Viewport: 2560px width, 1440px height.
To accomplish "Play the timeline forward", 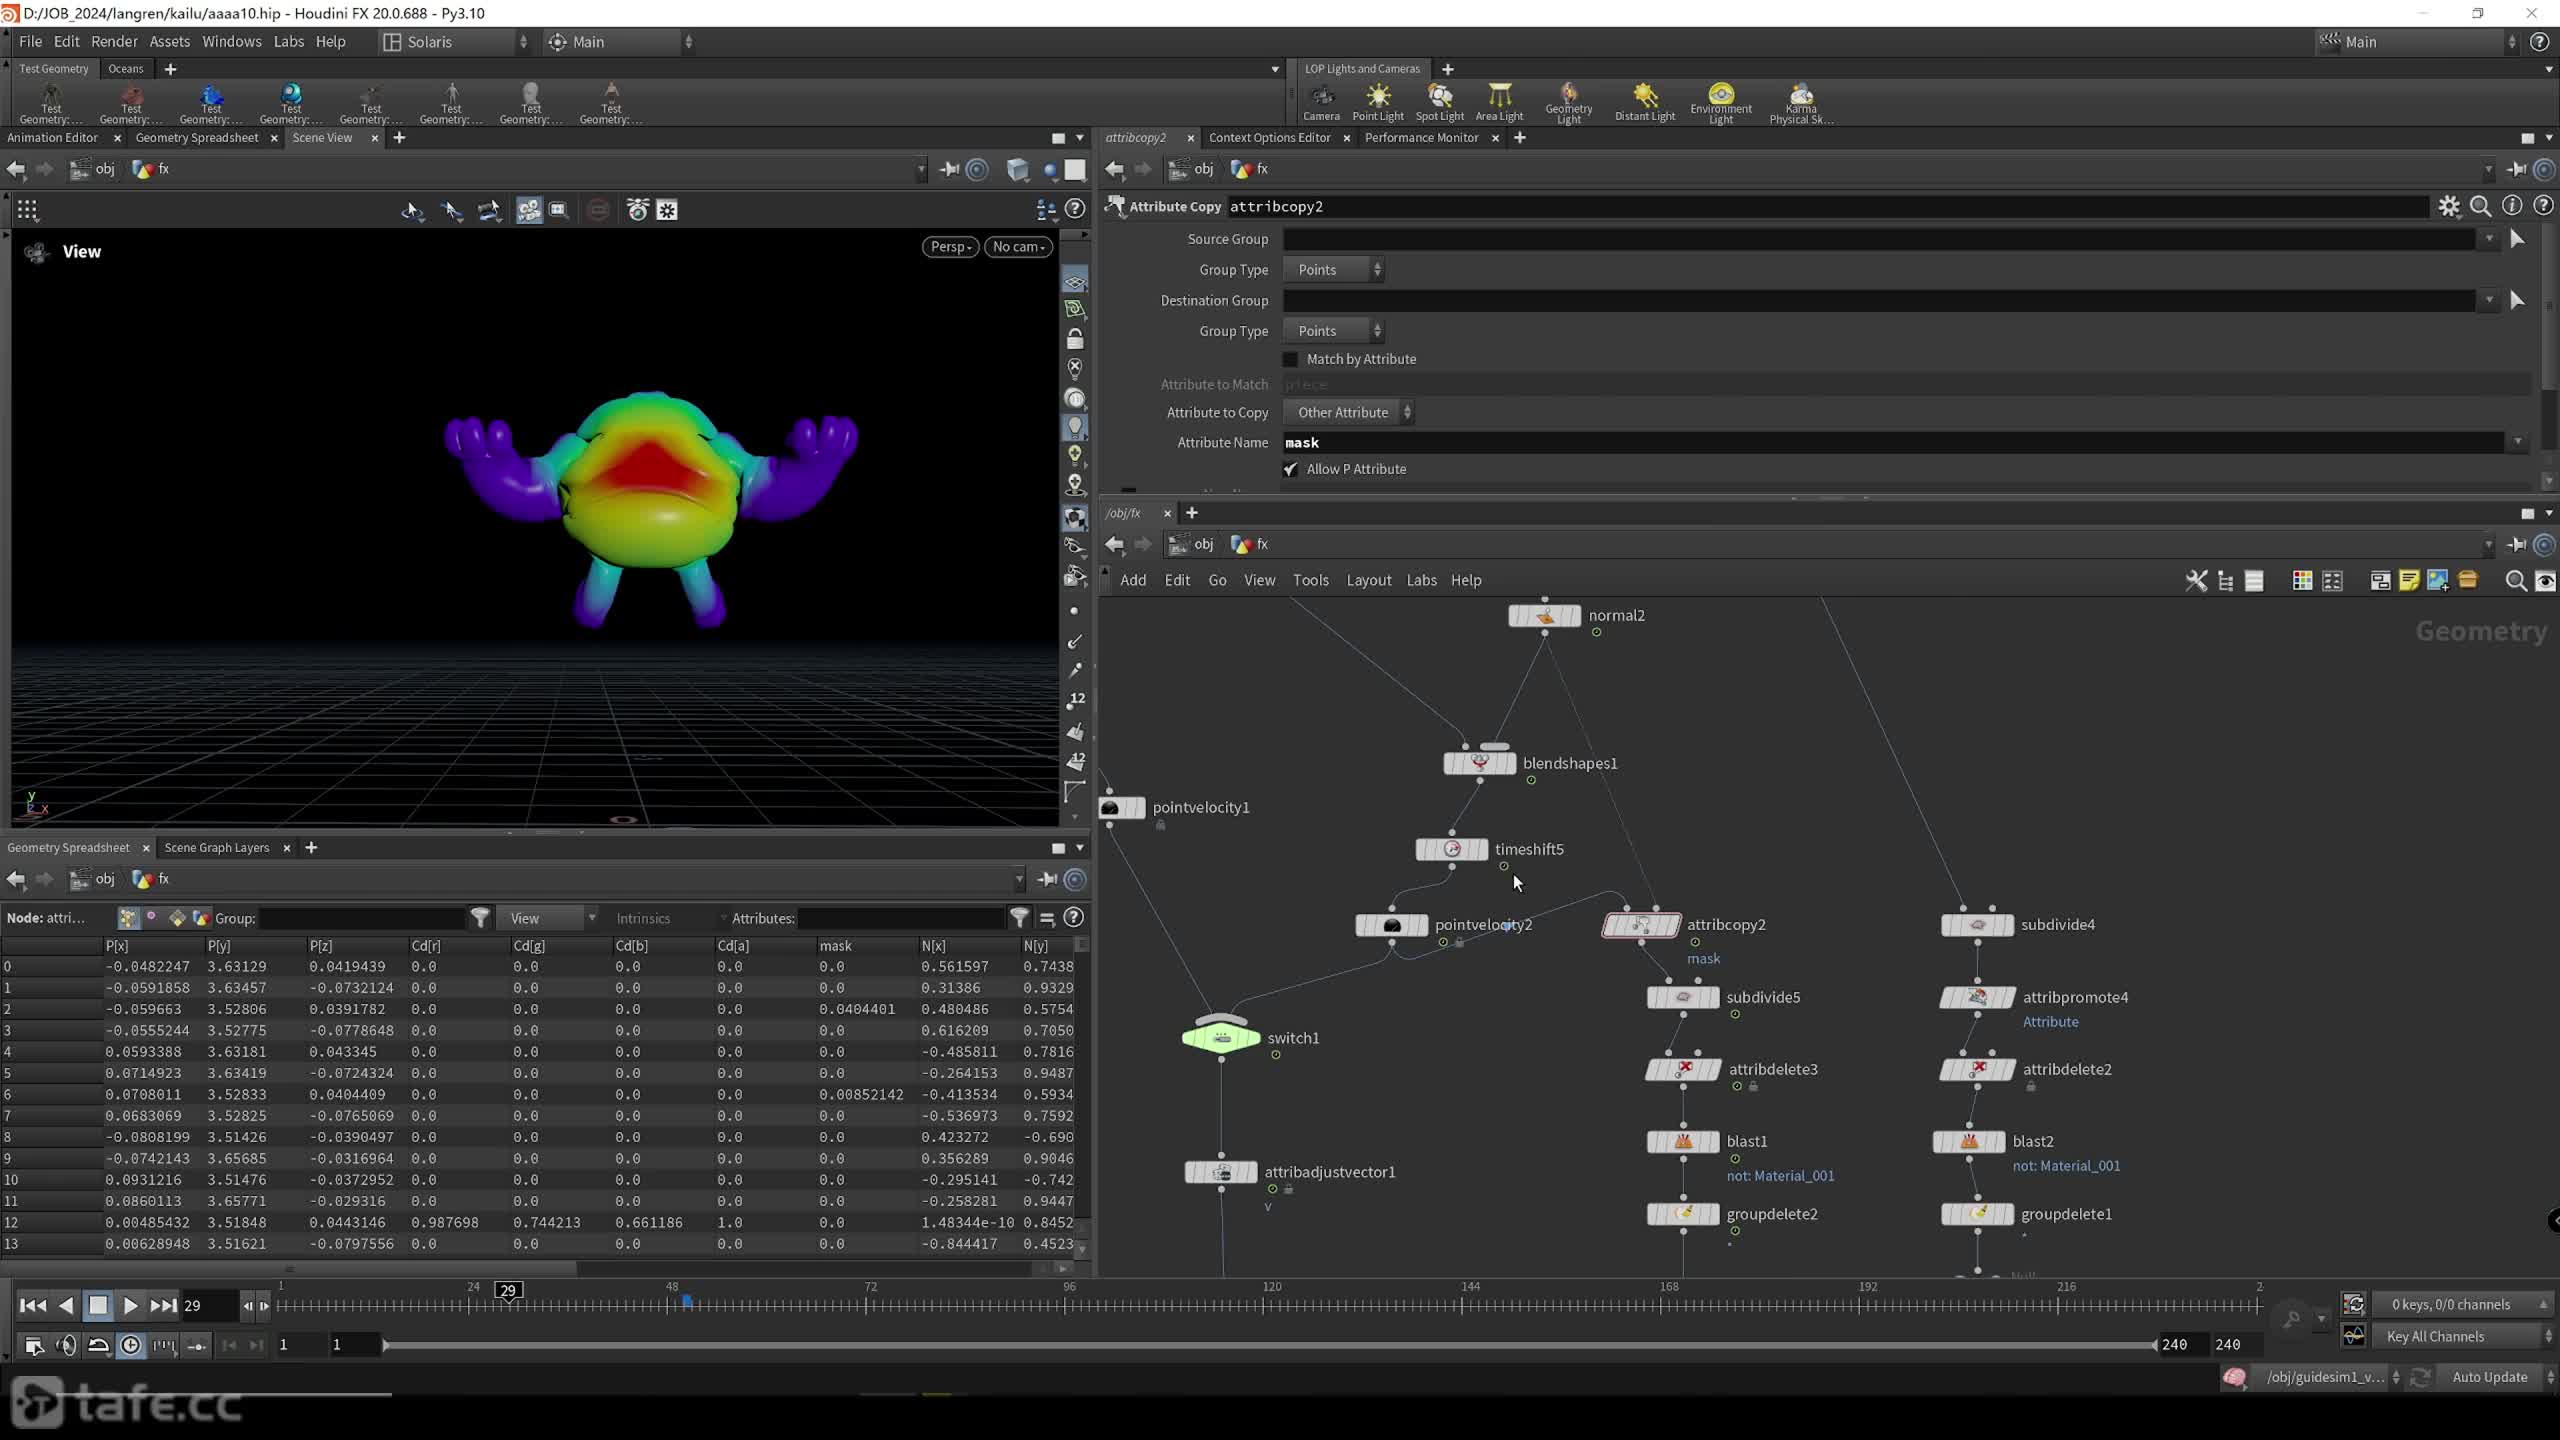I will [x=129, y=1305].
